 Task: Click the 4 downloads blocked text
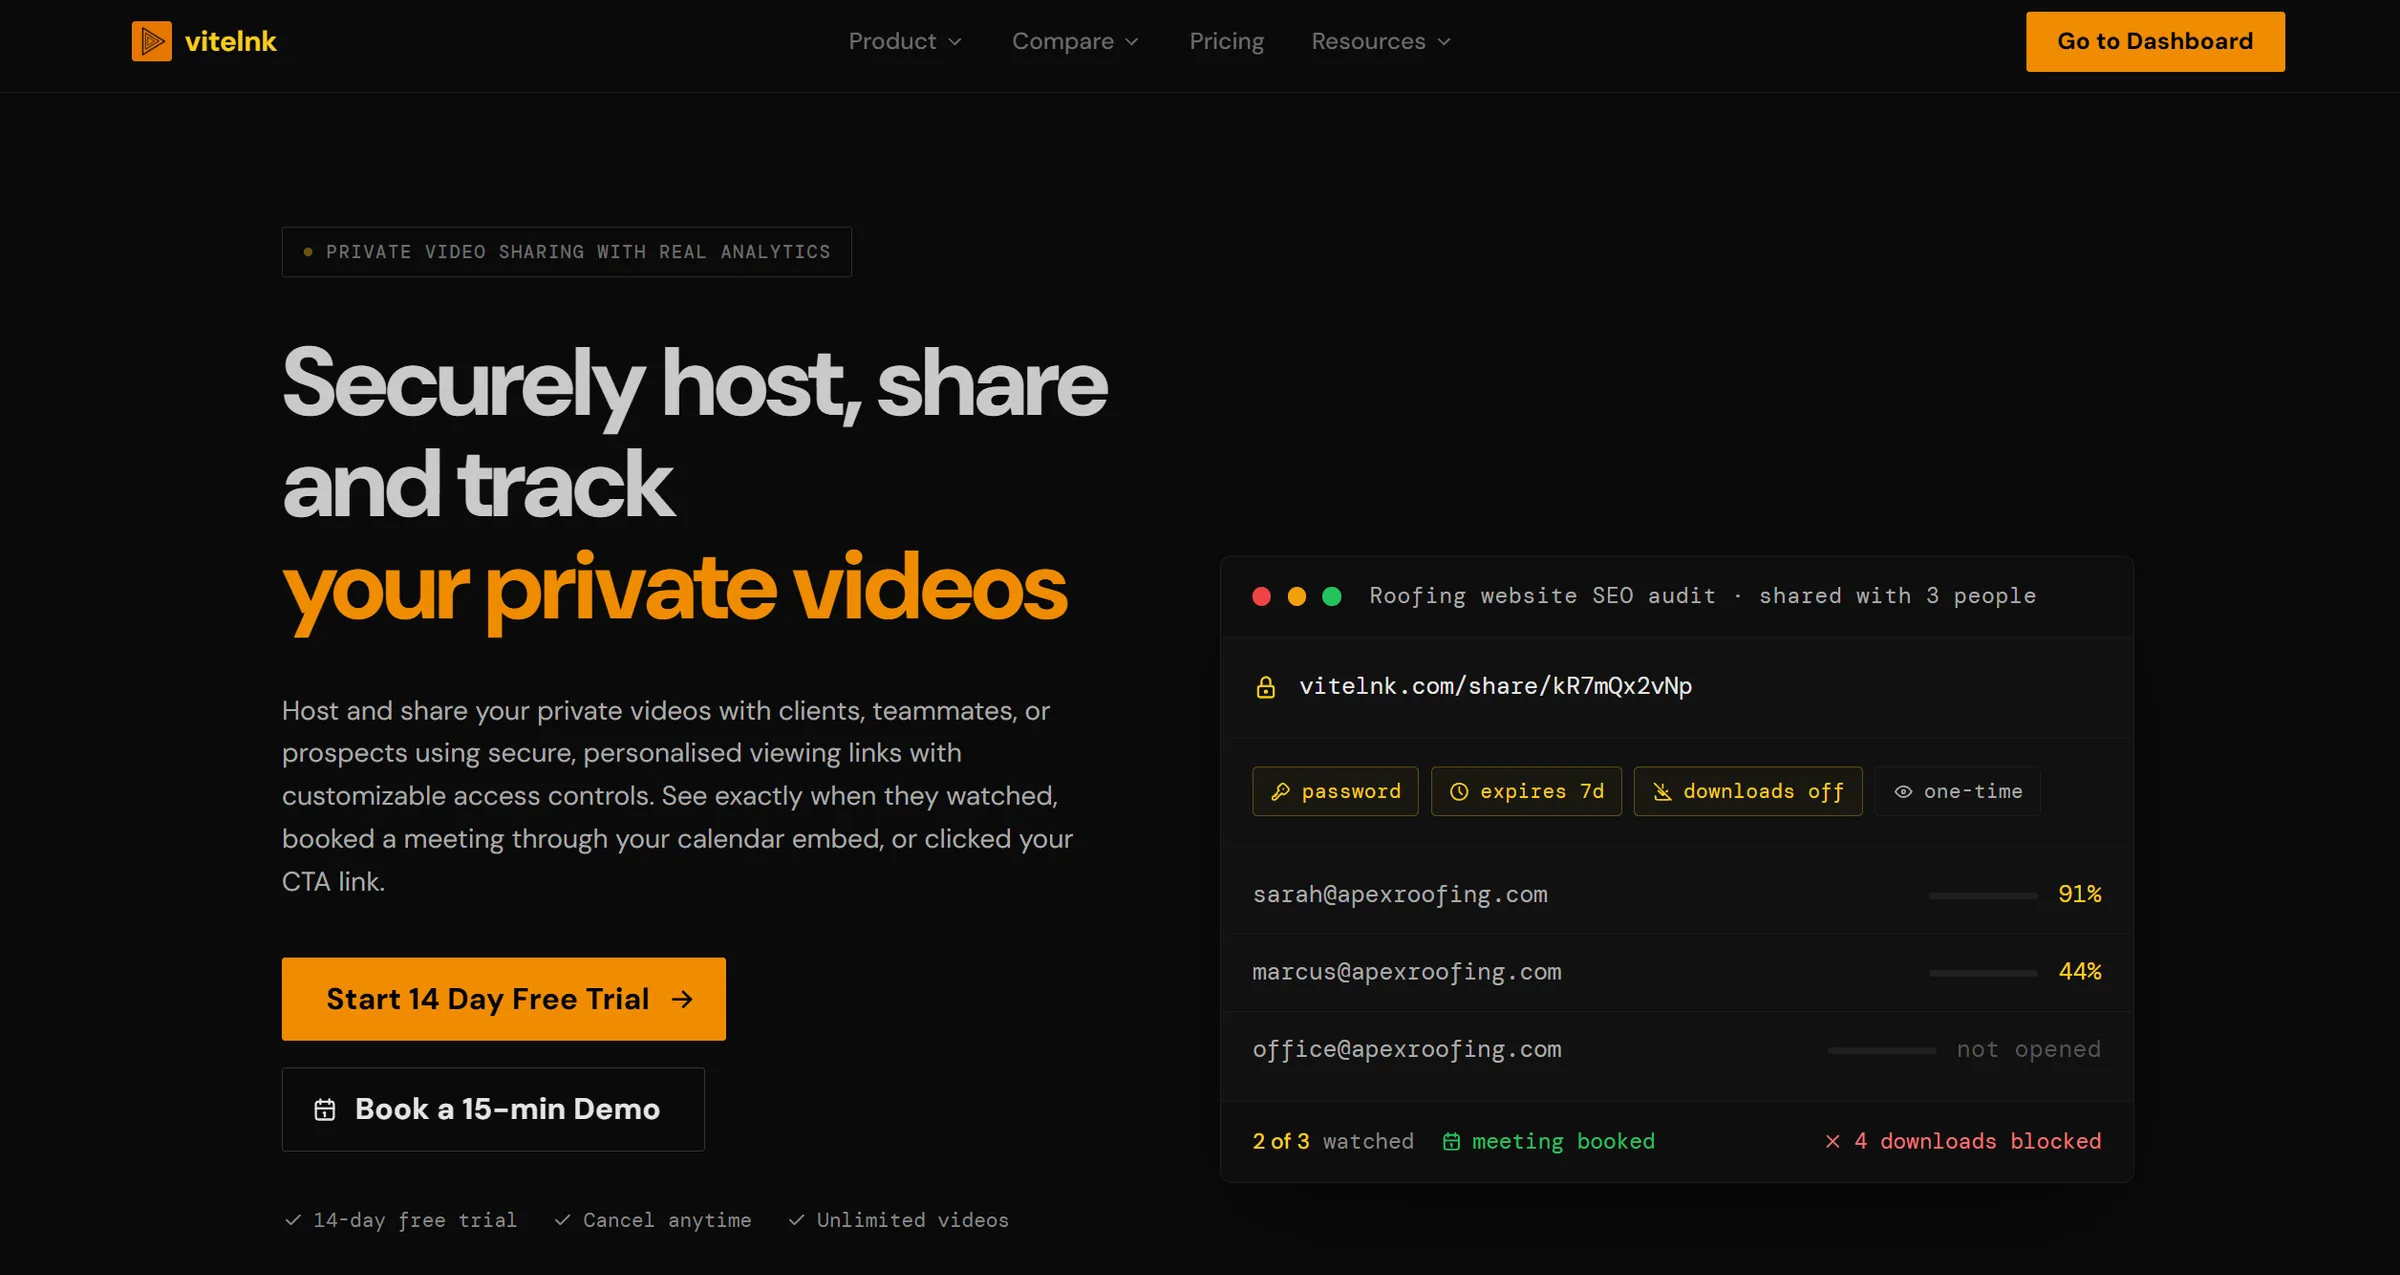pos(1978,1141)
